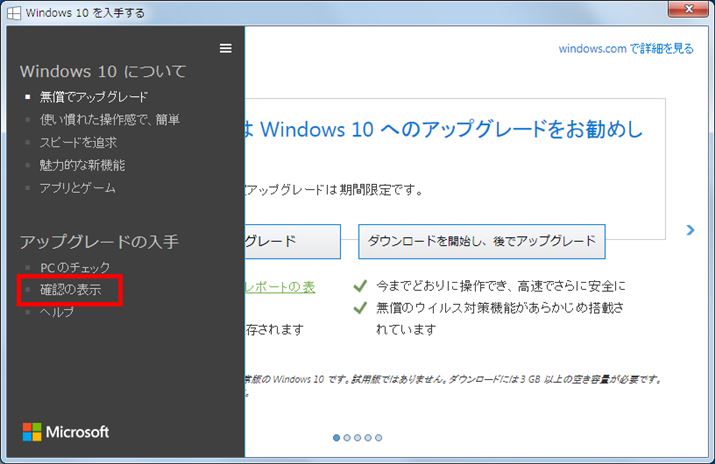Screen dimensions: 715x464
Task: Go to next slide with right chevron
Action: coord(690,230)
